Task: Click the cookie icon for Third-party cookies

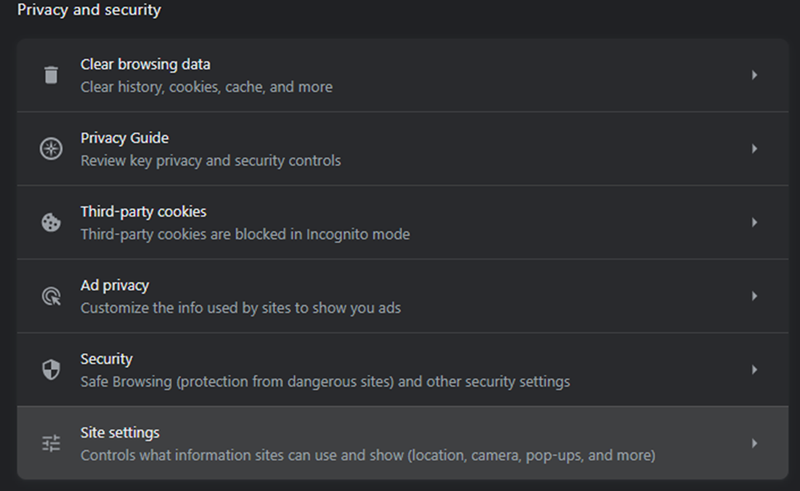Action: [x=51, y=223]
